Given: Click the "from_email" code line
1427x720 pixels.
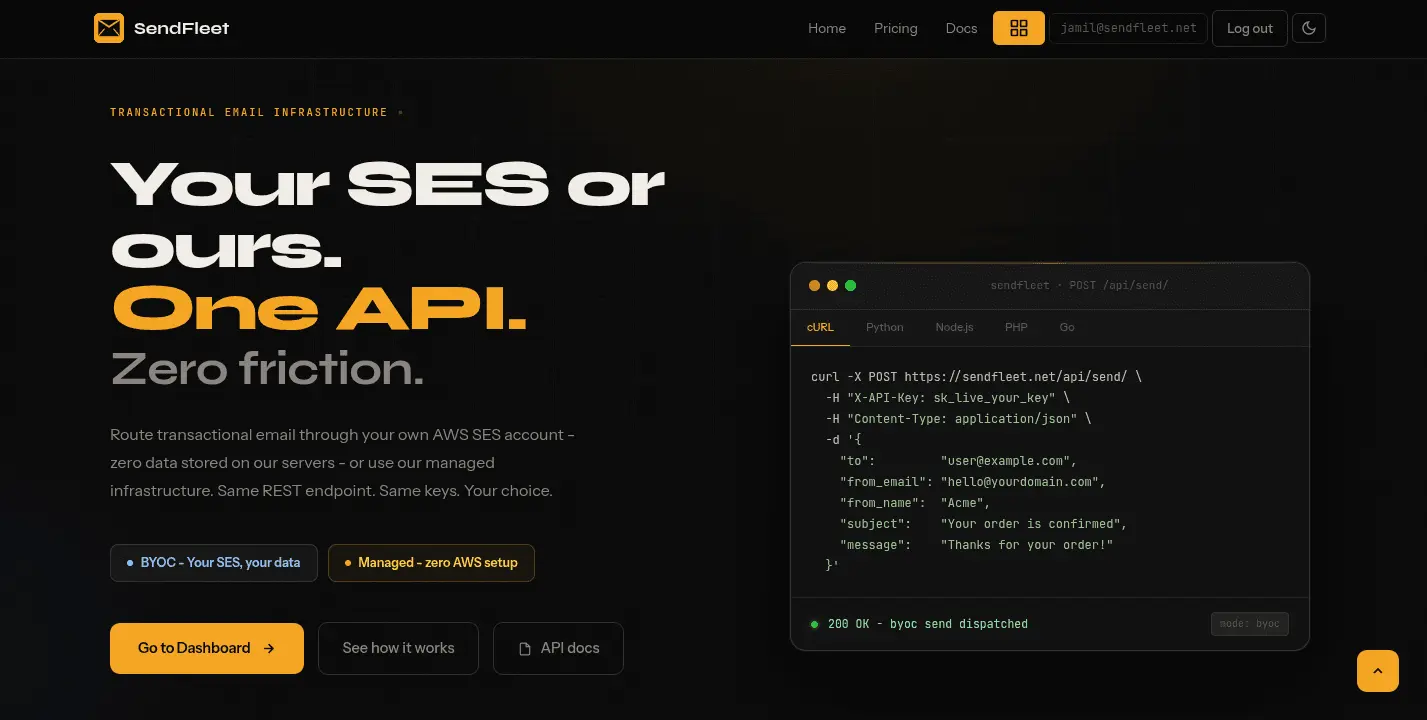Looking at the screenshot, I should pos(972,482).
